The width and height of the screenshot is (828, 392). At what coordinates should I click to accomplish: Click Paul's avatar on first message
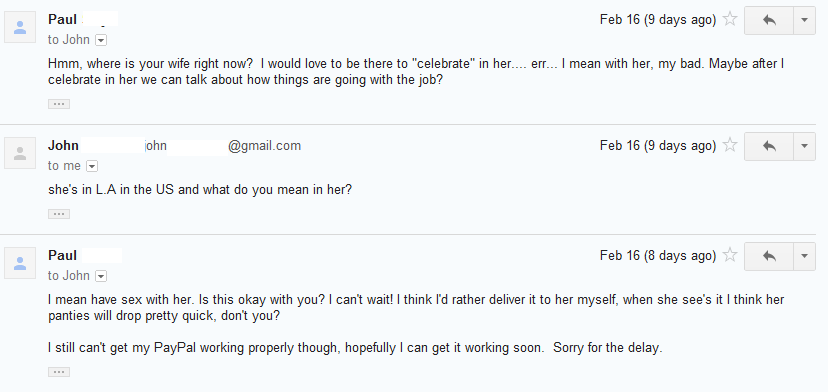[20, 27]
